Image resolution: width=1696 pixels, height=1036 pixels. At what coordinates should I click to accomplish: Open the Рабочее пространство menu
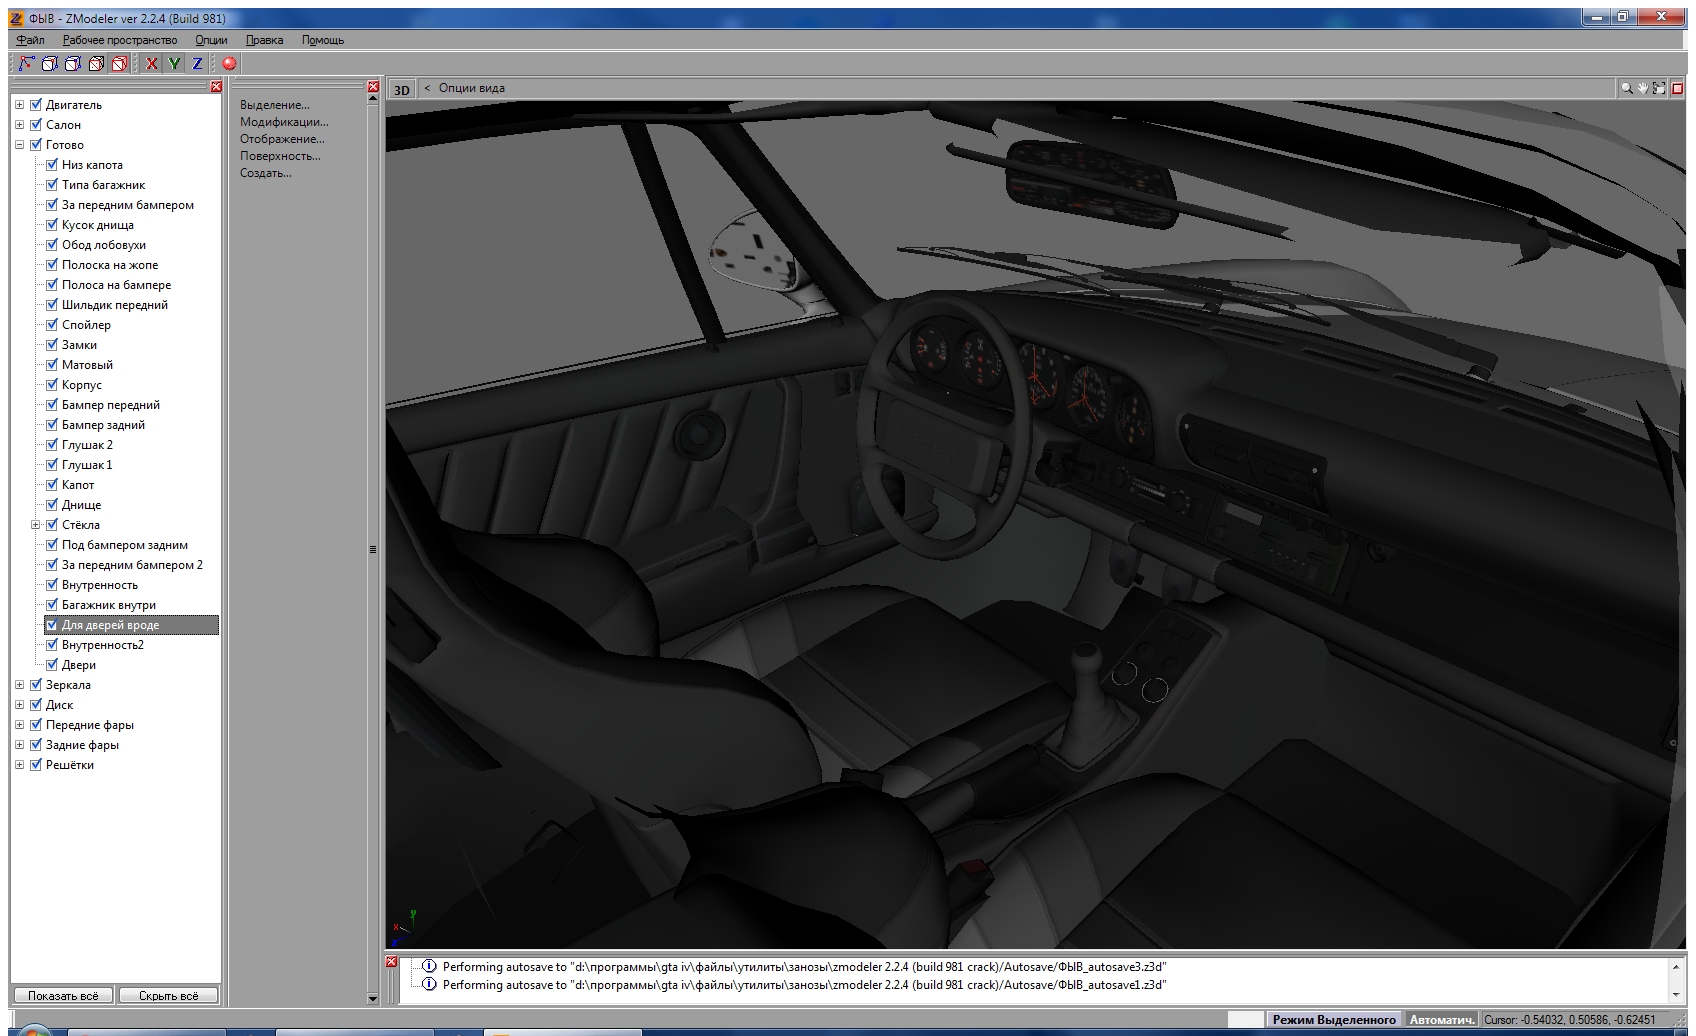pyautogui.click(x=119, y=40)
